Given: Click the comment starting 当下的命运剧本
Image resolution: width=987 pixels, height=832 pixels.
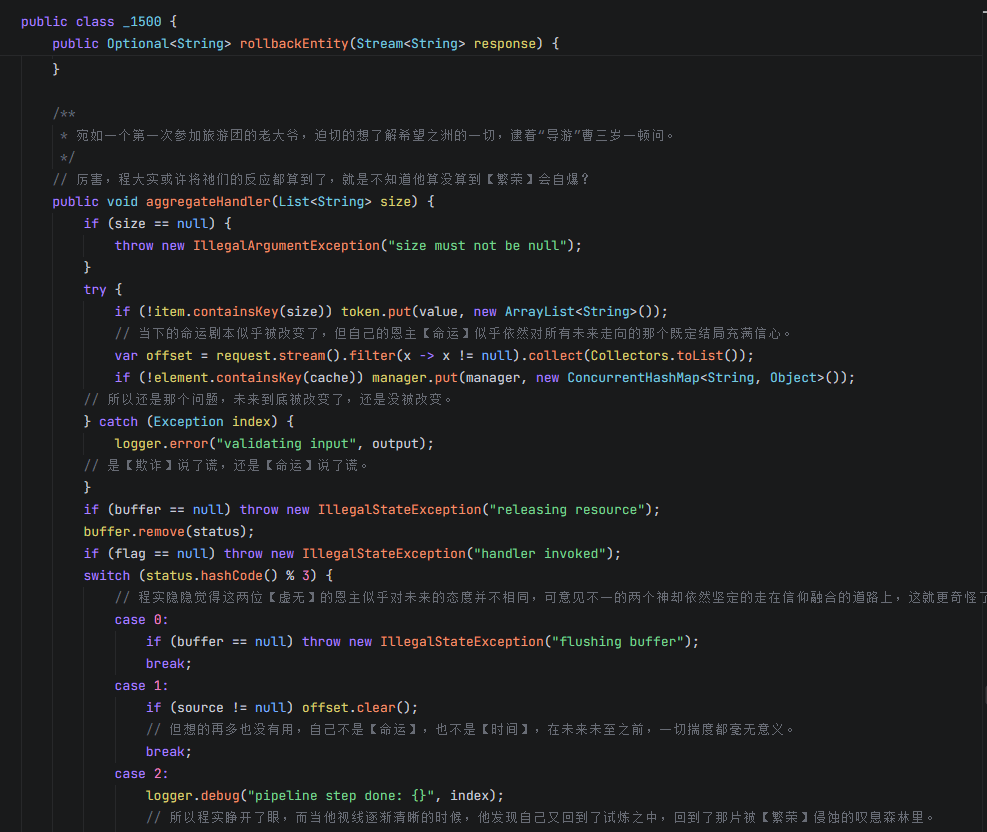Looking at the screenshot, I should (x=453, y=334).
